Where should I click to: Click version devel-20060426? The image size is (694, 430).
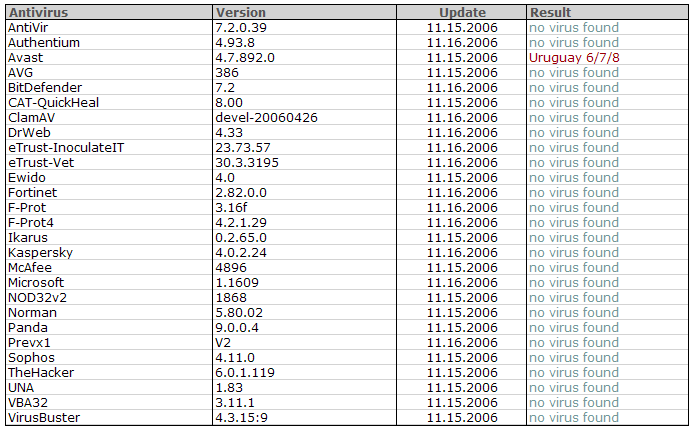[266, 118]
